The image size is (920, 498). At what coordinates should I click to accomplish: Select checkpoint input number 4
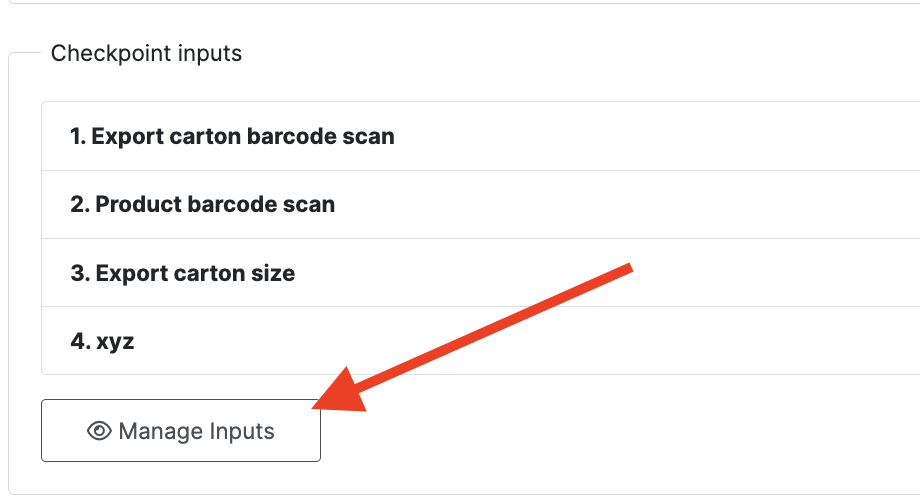pos(102,341)
